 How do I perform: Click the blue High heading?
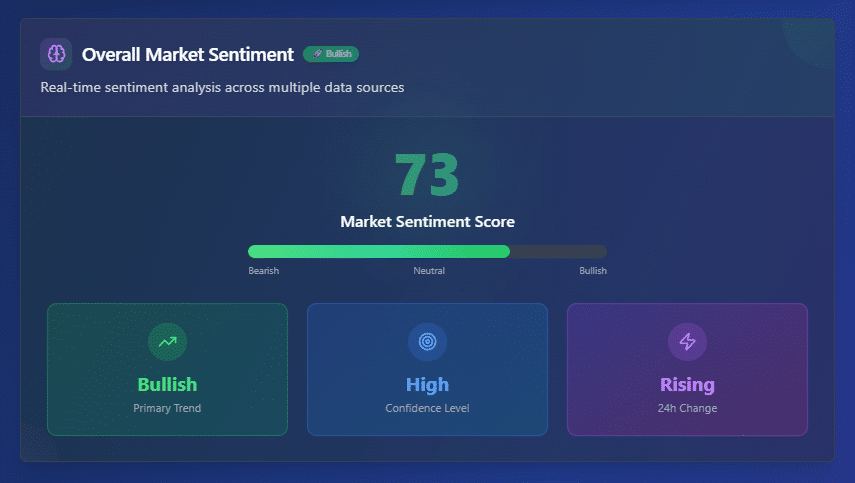427,385
